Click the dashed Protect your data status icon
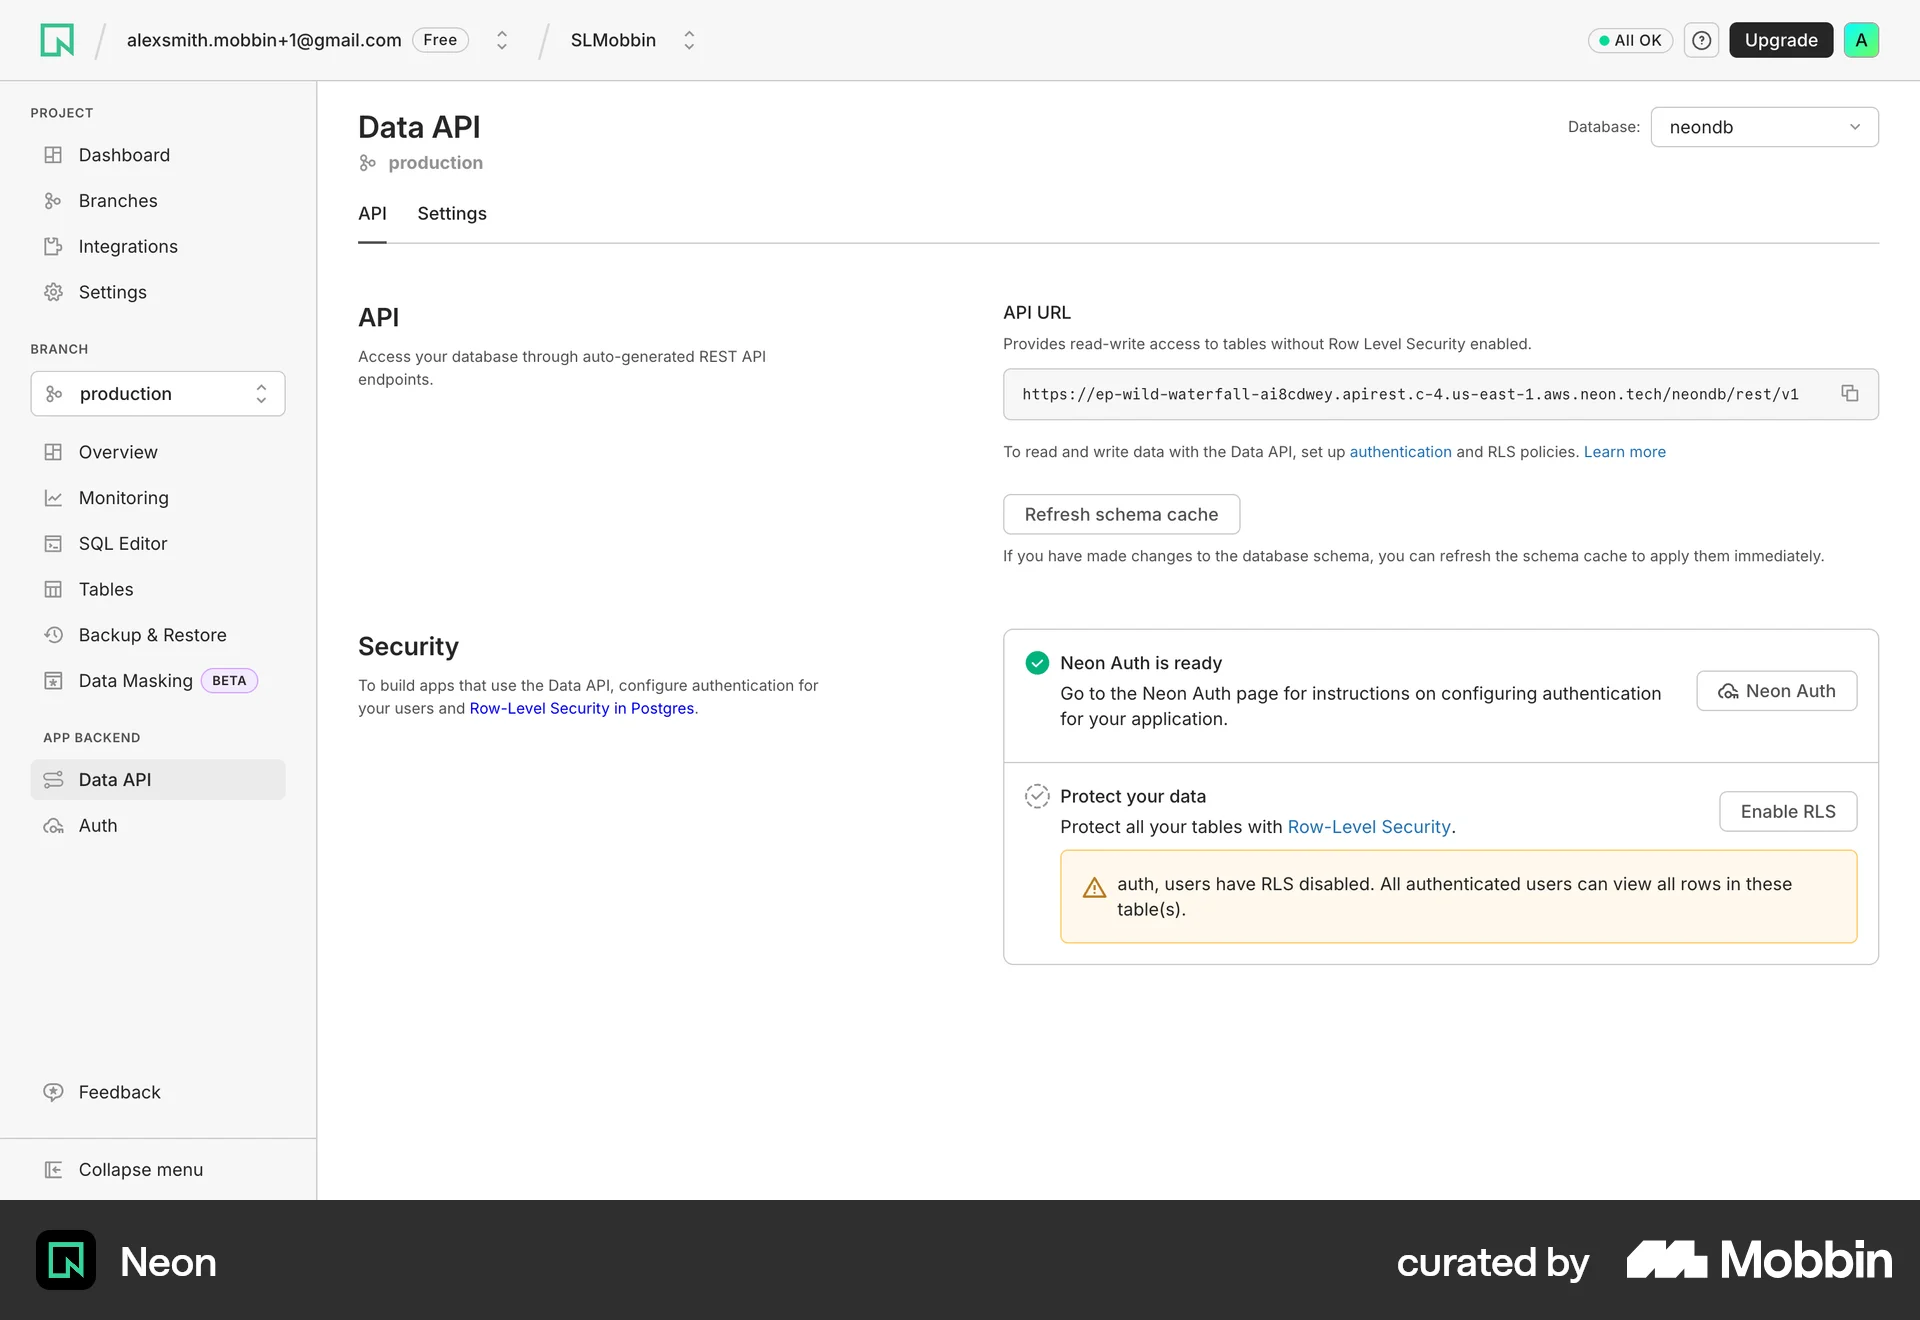The image size is (1920, 1320). [1037, 796]
